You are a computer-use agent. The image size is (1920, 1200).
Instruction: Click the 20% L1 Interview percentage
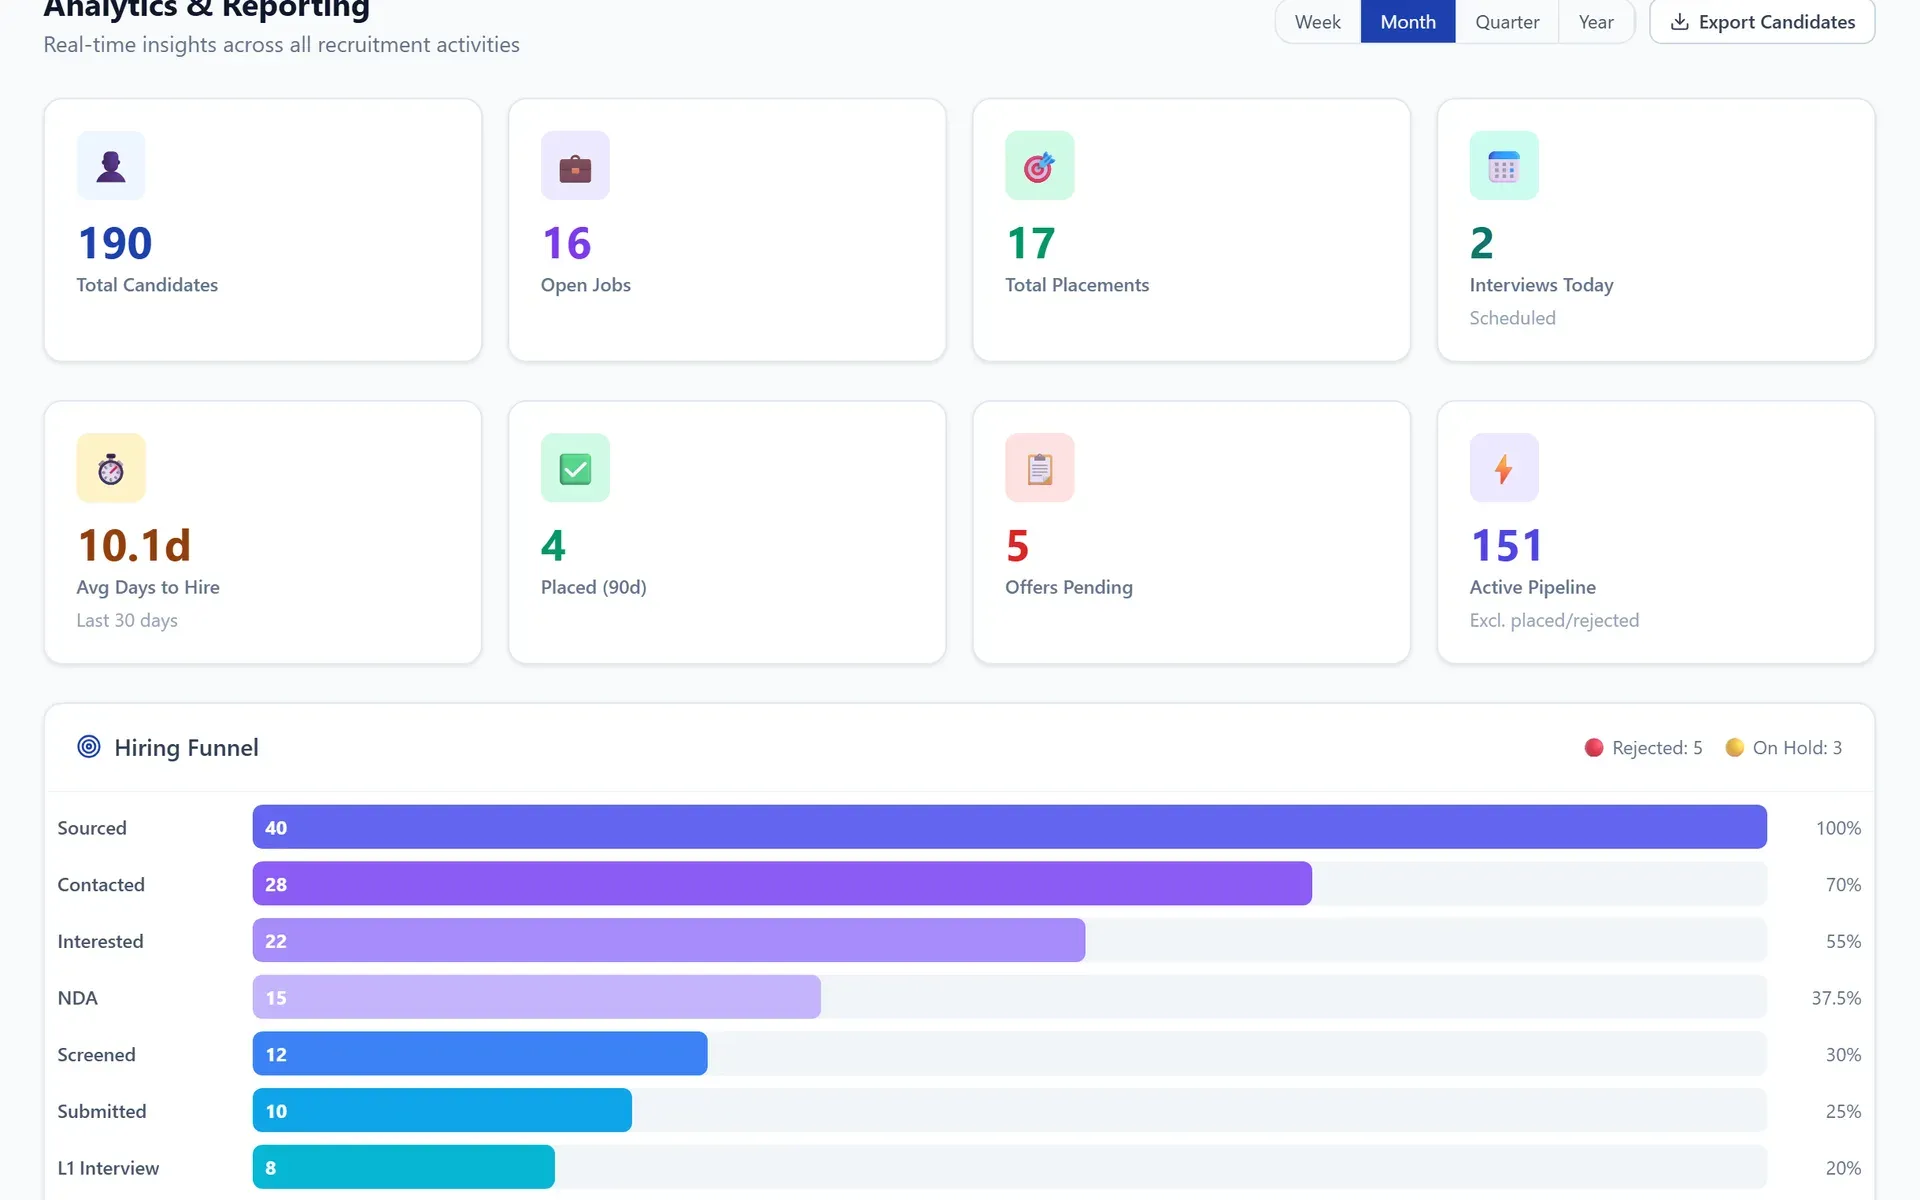1843,1168
